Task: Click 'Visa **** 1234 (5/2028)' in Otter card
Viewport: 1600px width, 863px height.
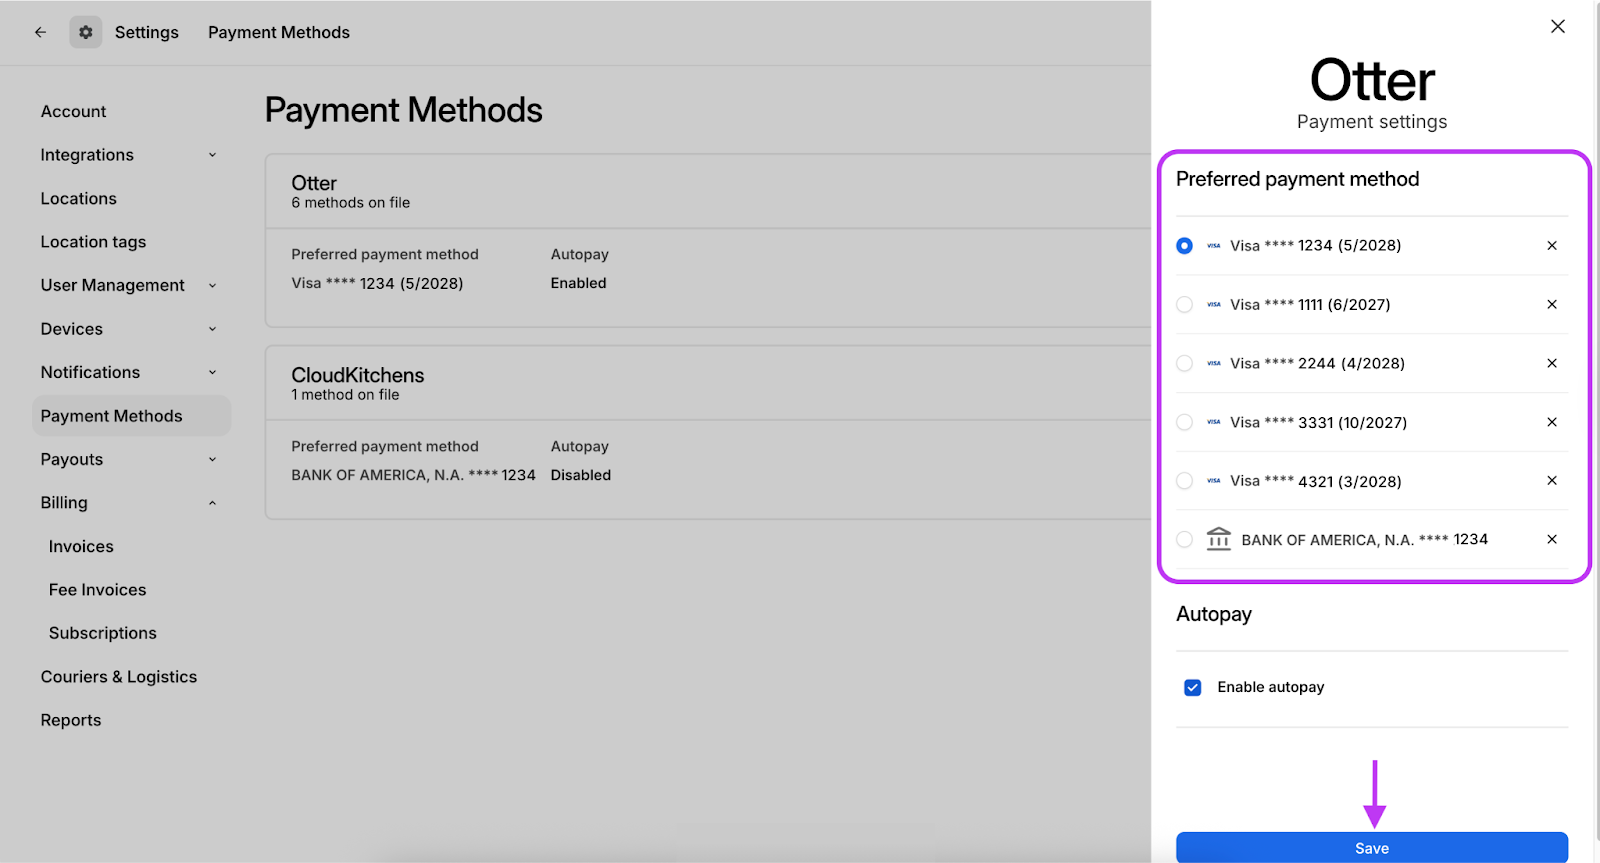Action: 377,283
